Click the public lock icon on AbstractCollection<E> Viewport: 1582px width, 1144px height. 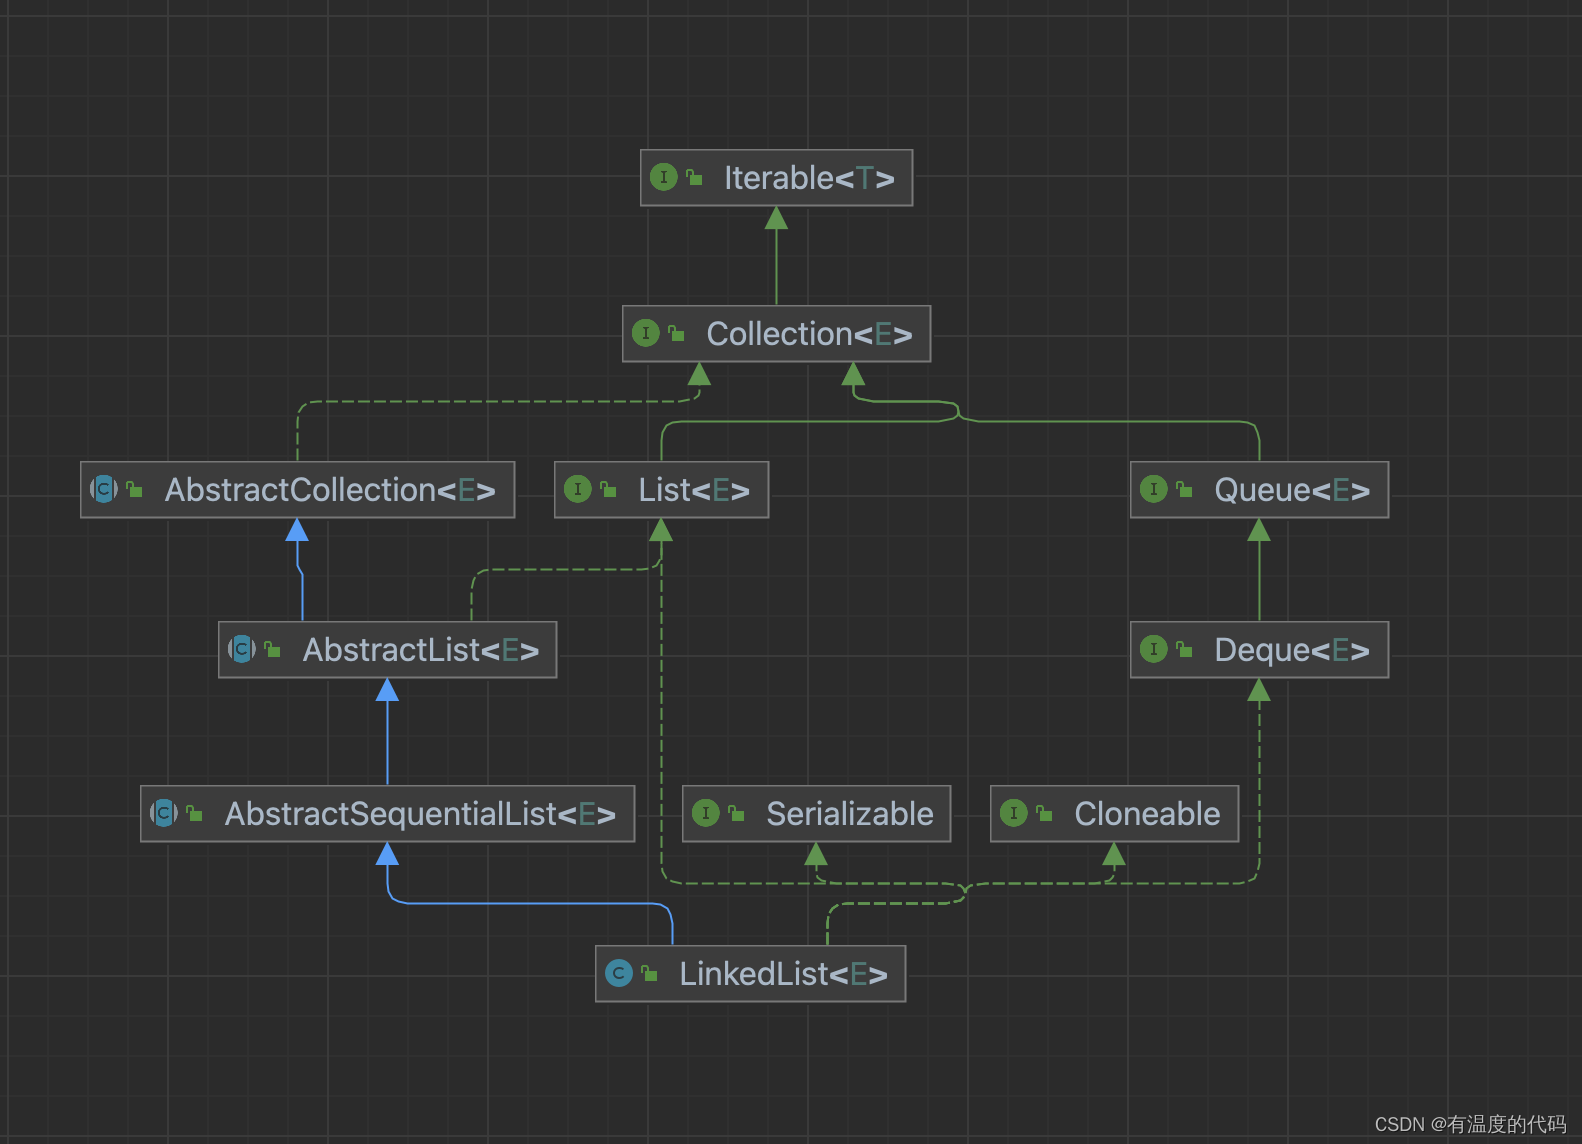tap(134, 489)
